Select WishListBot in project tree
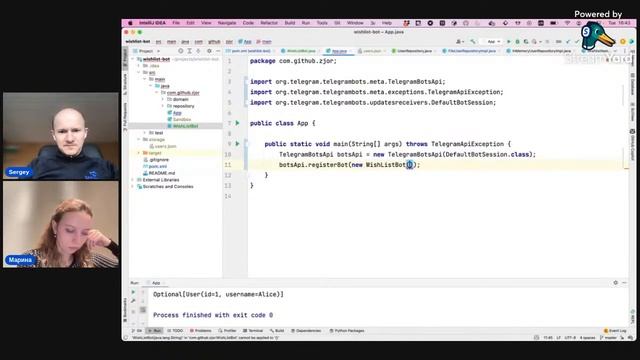Viewport: 640px width, 360px height. (185, 126)
